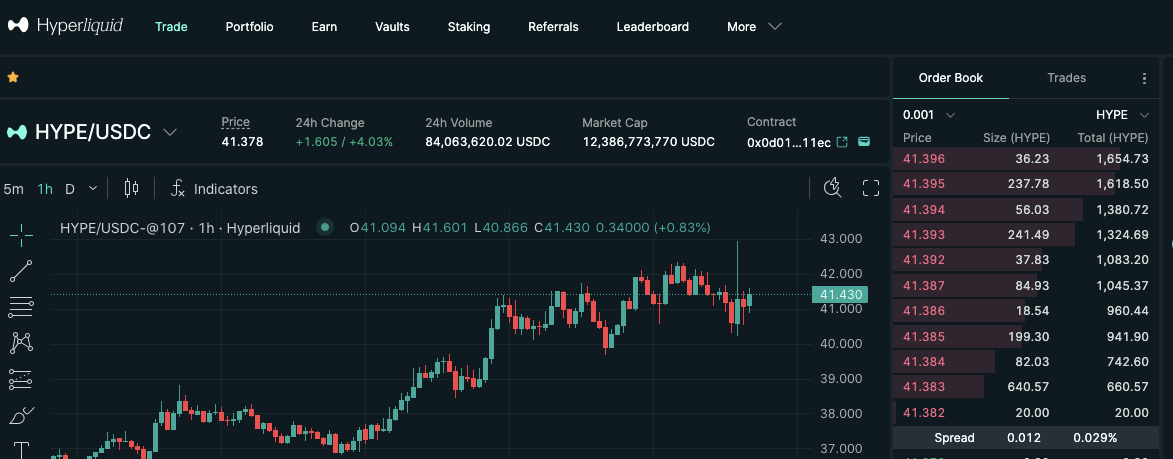
Task: Toggle the green chart status dot
Action: 325,227
